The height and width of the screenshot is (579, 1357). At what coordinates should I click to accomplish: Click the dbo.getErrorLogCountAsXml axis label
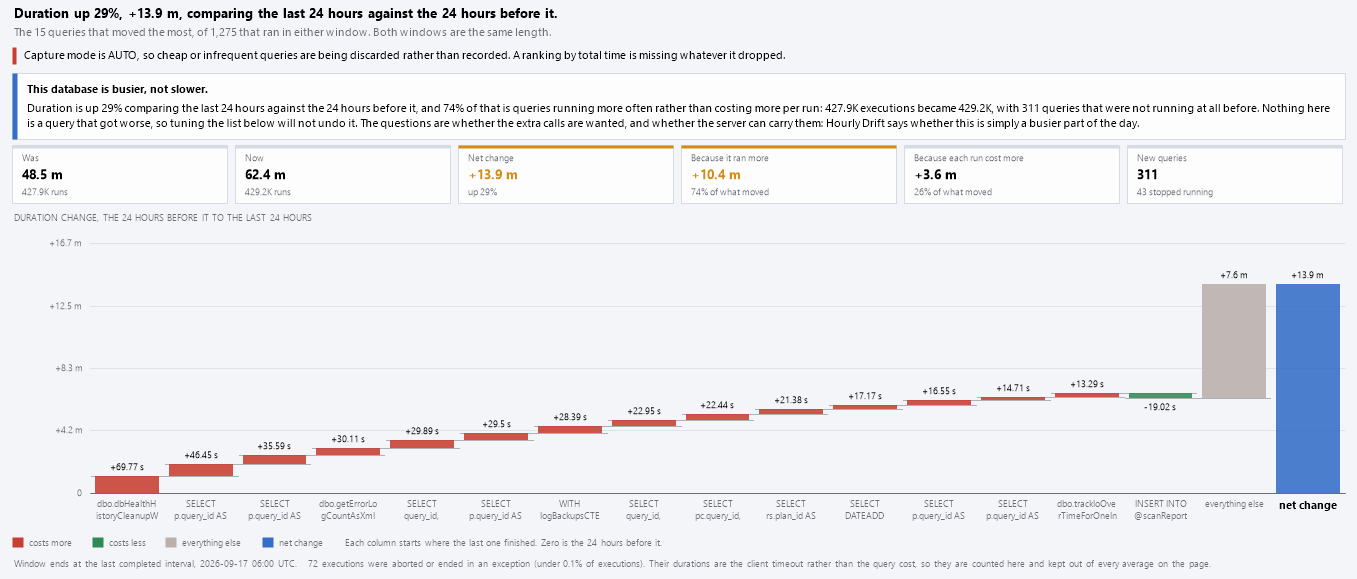pos(348,510)
